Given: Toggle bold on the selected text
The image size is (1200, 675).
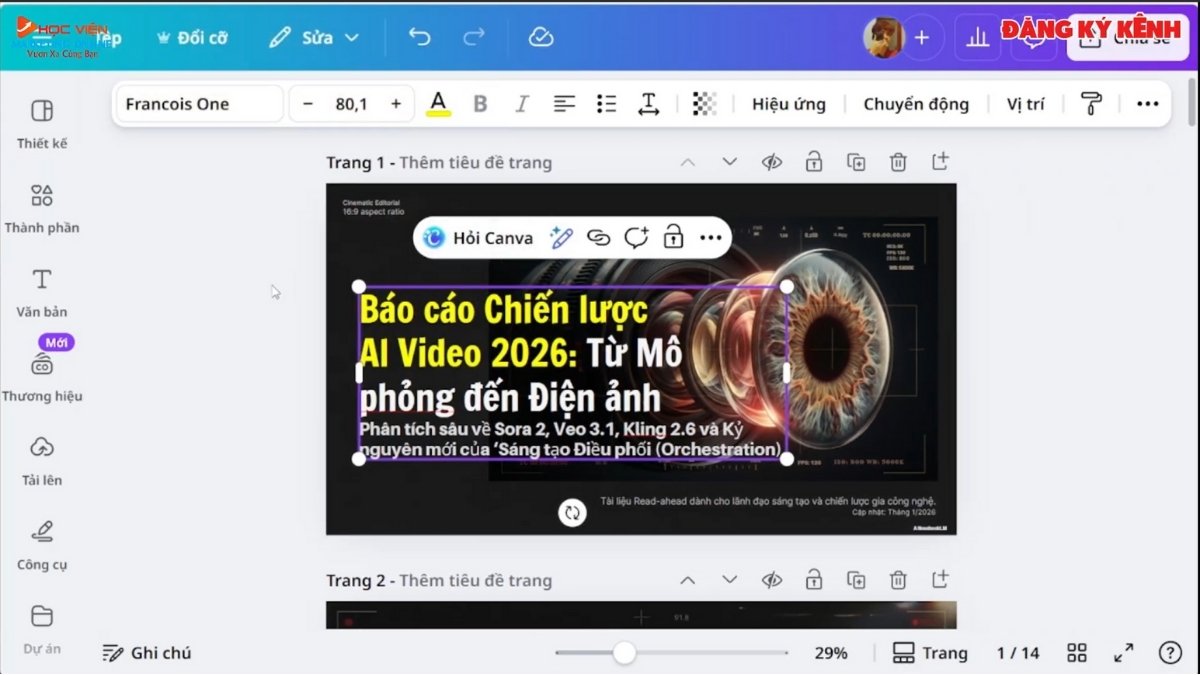Looking at the screenshot, I should pos(480,103).
